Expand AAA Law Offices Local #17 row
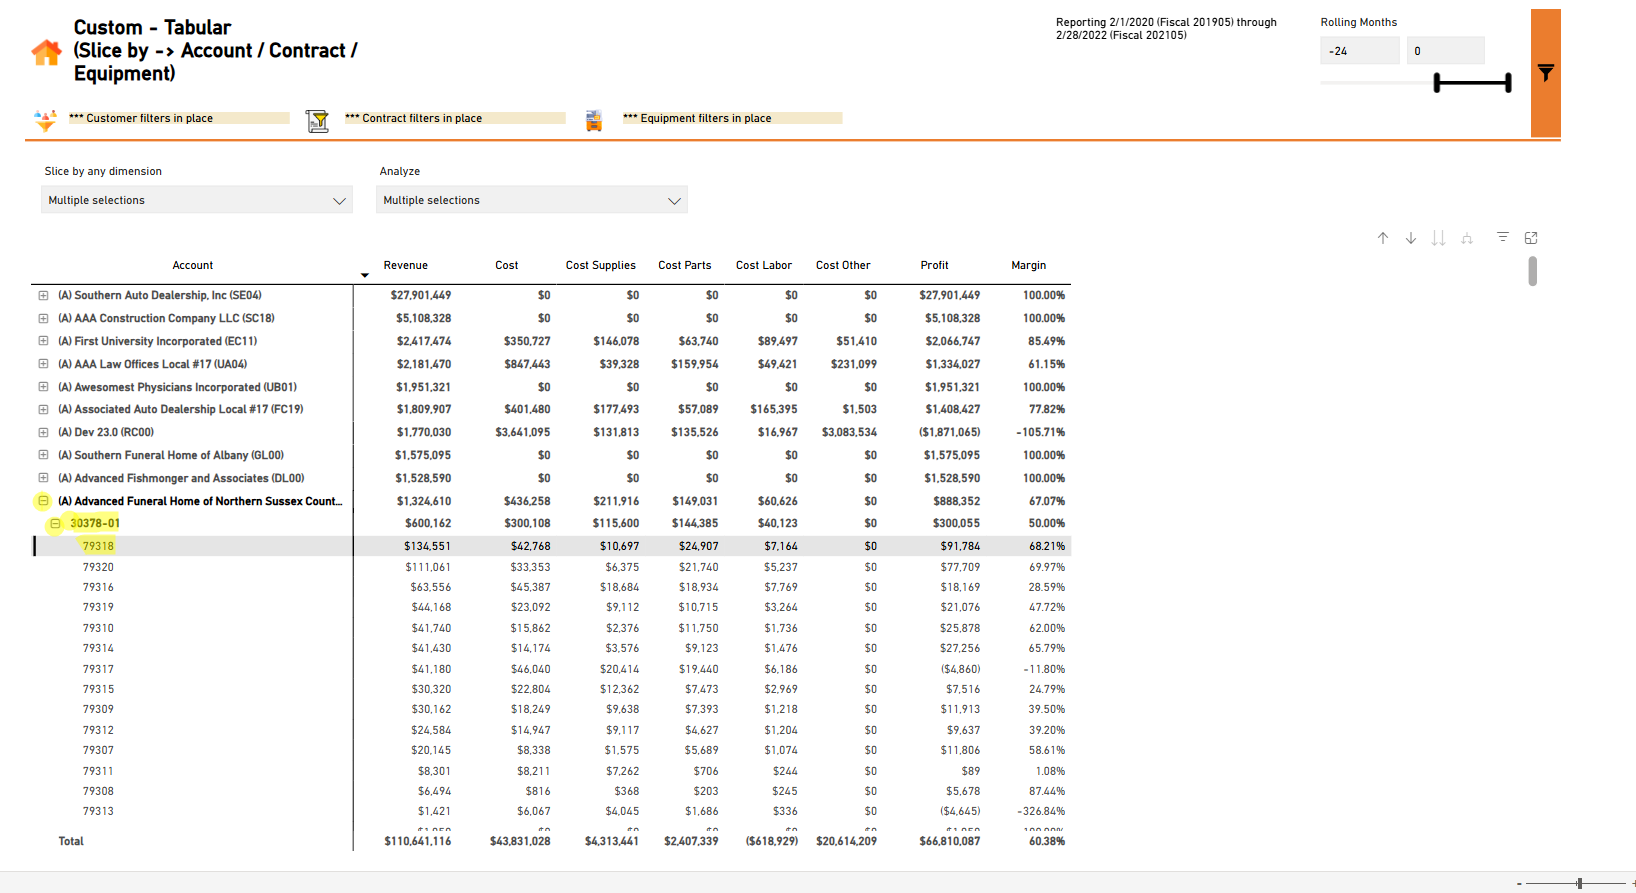The image size is (1636, 893). click(x=43, y=364)
